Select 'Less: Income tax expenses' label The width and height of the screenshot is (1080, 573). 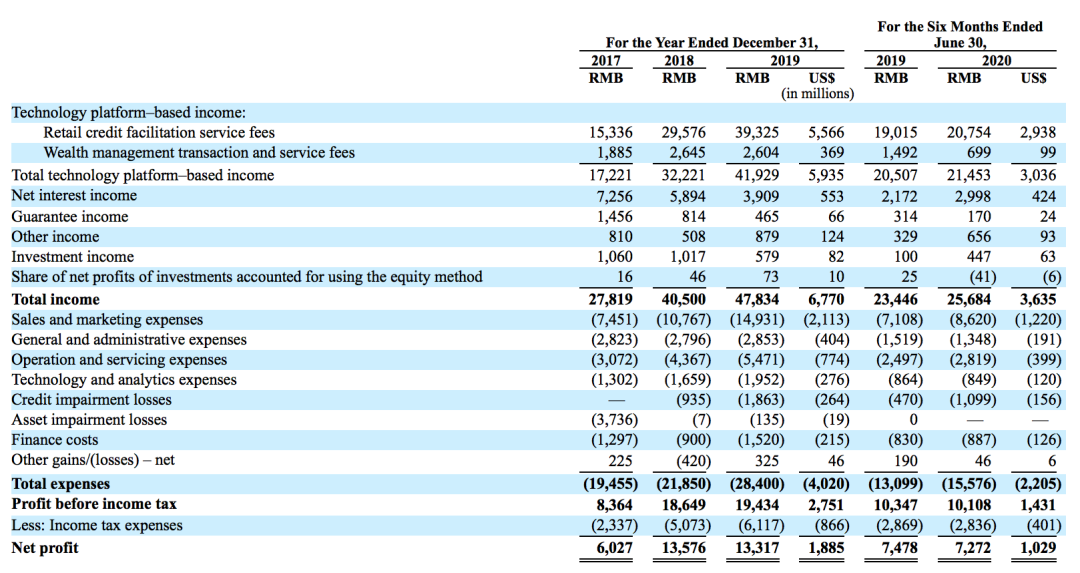pos(97,525)
